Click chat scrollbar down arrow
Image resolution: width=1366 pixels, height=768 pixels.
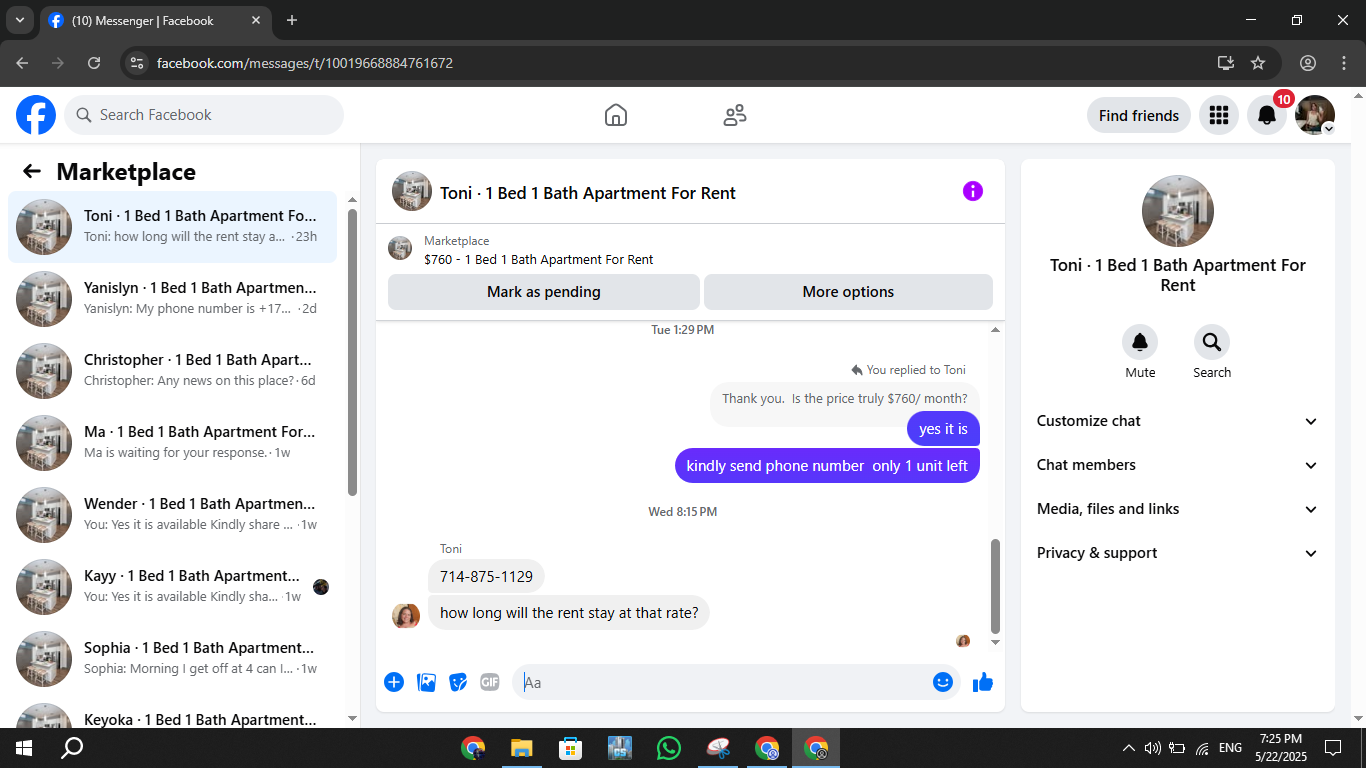[x=995, y=643]
